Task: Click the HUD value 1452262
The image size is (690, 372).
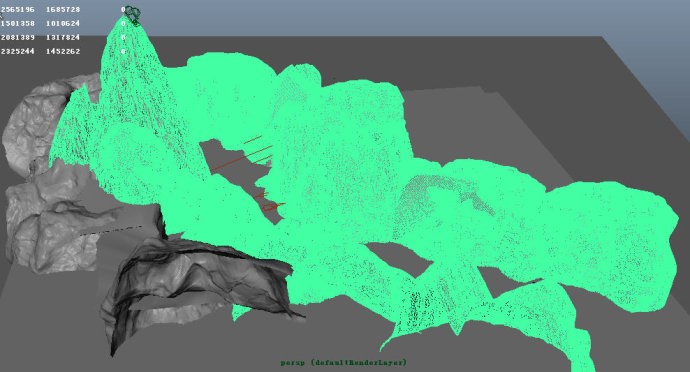Action: [63, 52]
